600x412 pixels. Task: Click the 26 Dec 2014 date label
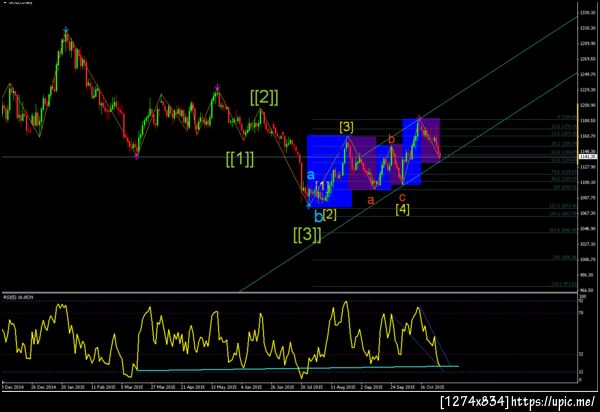43,387
